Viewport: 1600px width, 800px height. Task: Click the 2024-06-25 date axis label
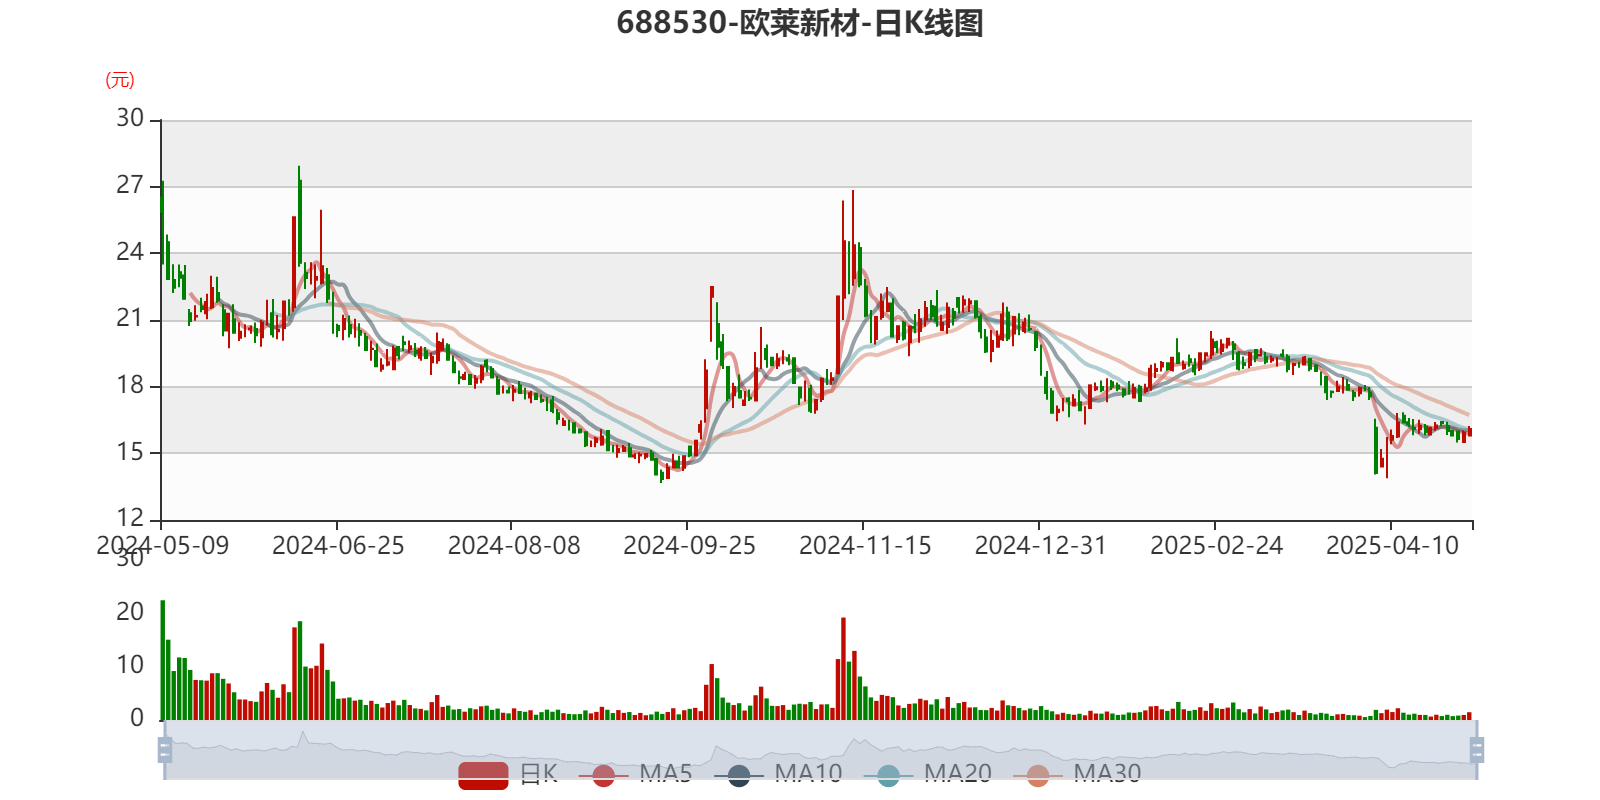pyautogui.click(x=338, y=546)
